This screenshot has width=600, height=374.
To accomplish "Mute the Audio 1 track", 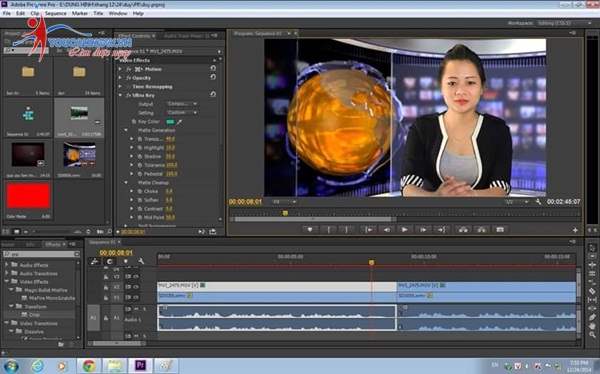I will click(x=136, y=309).
